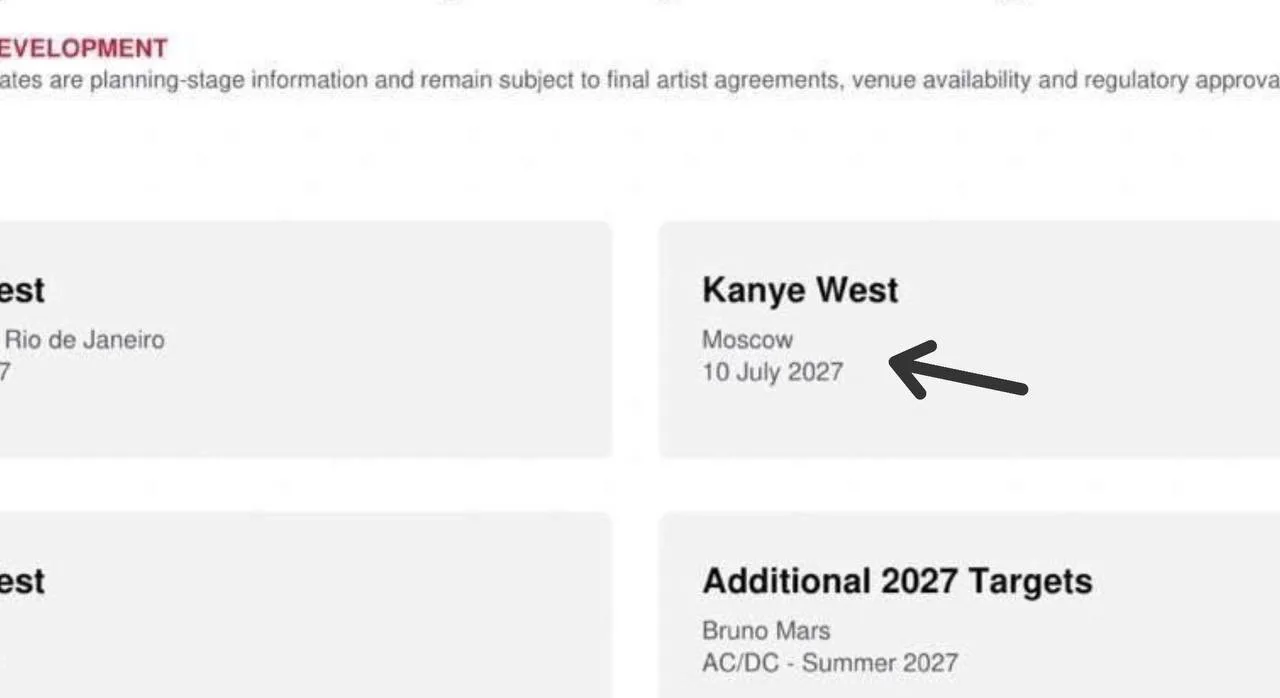Click the Moscow city label

[747, 340]
